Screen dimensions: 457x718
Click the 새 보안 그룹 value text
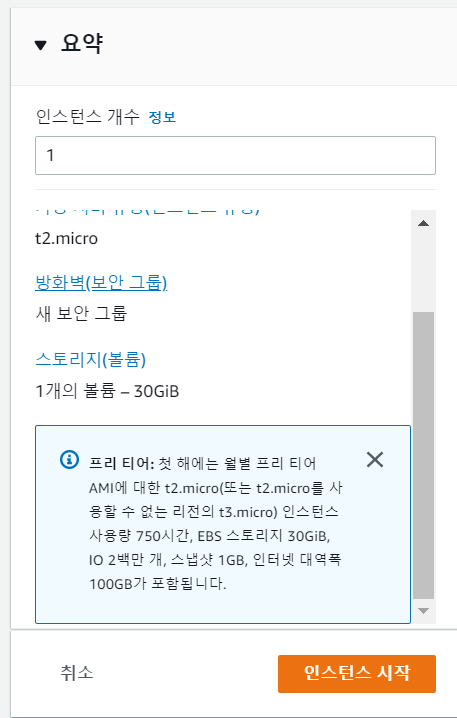tap(81, 314)
